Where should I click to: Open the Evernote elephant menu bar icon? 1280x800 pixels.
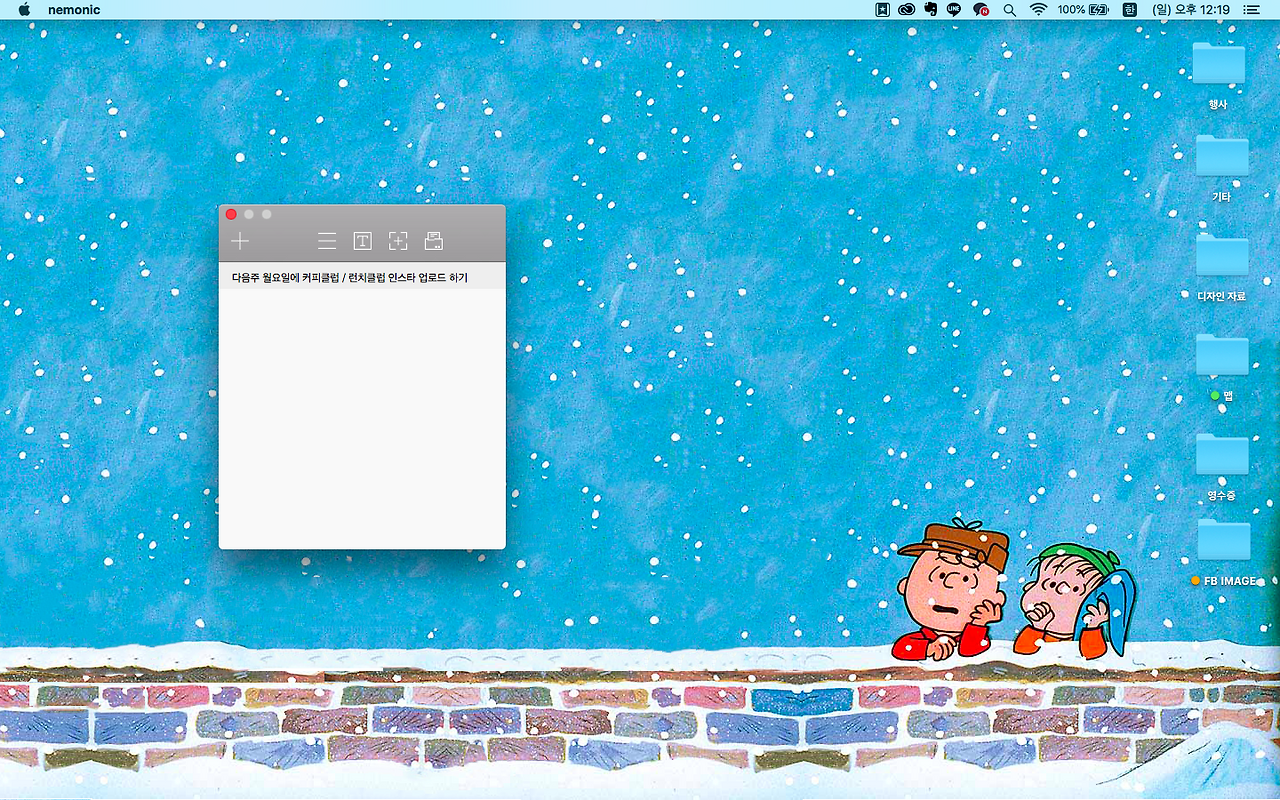931,9
